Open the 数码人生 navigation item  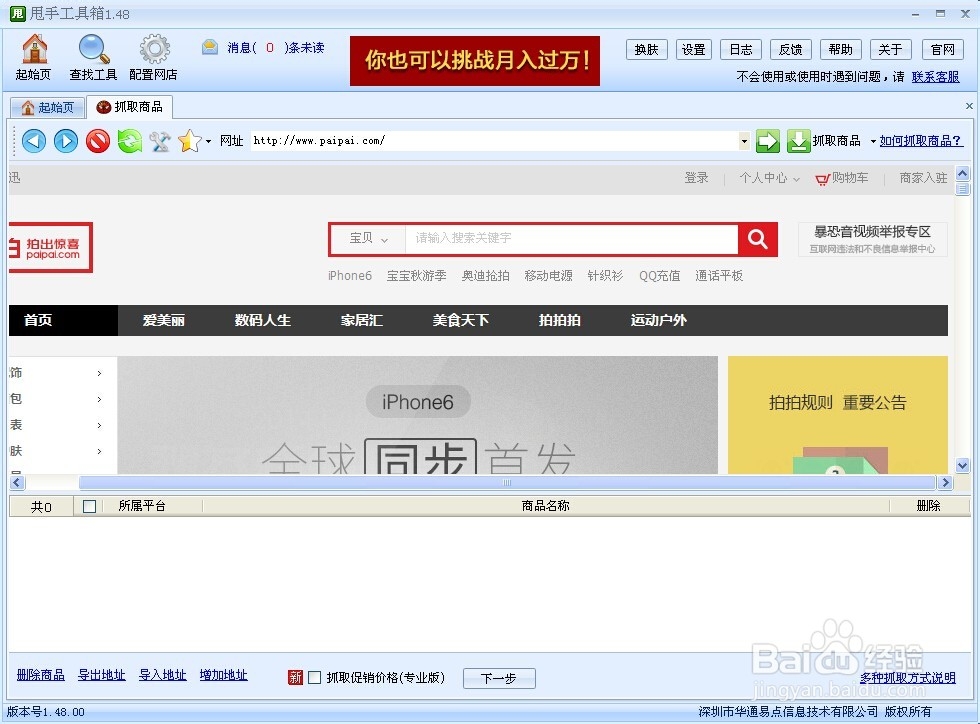262,320
